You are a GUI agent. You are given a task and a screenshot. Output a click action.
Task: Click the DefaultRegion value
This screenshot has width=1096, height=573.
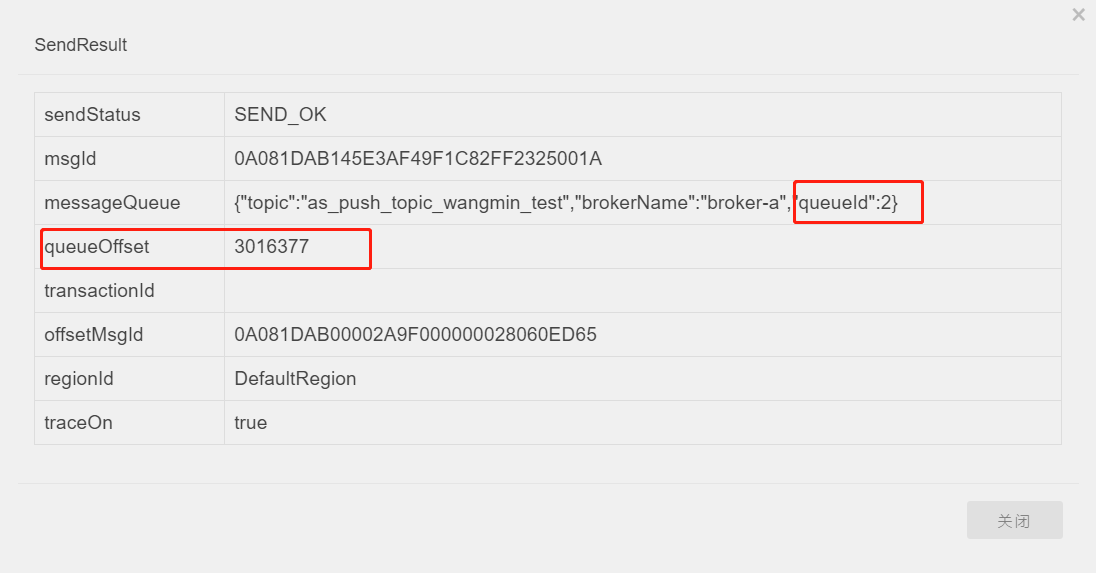point(295,379)
